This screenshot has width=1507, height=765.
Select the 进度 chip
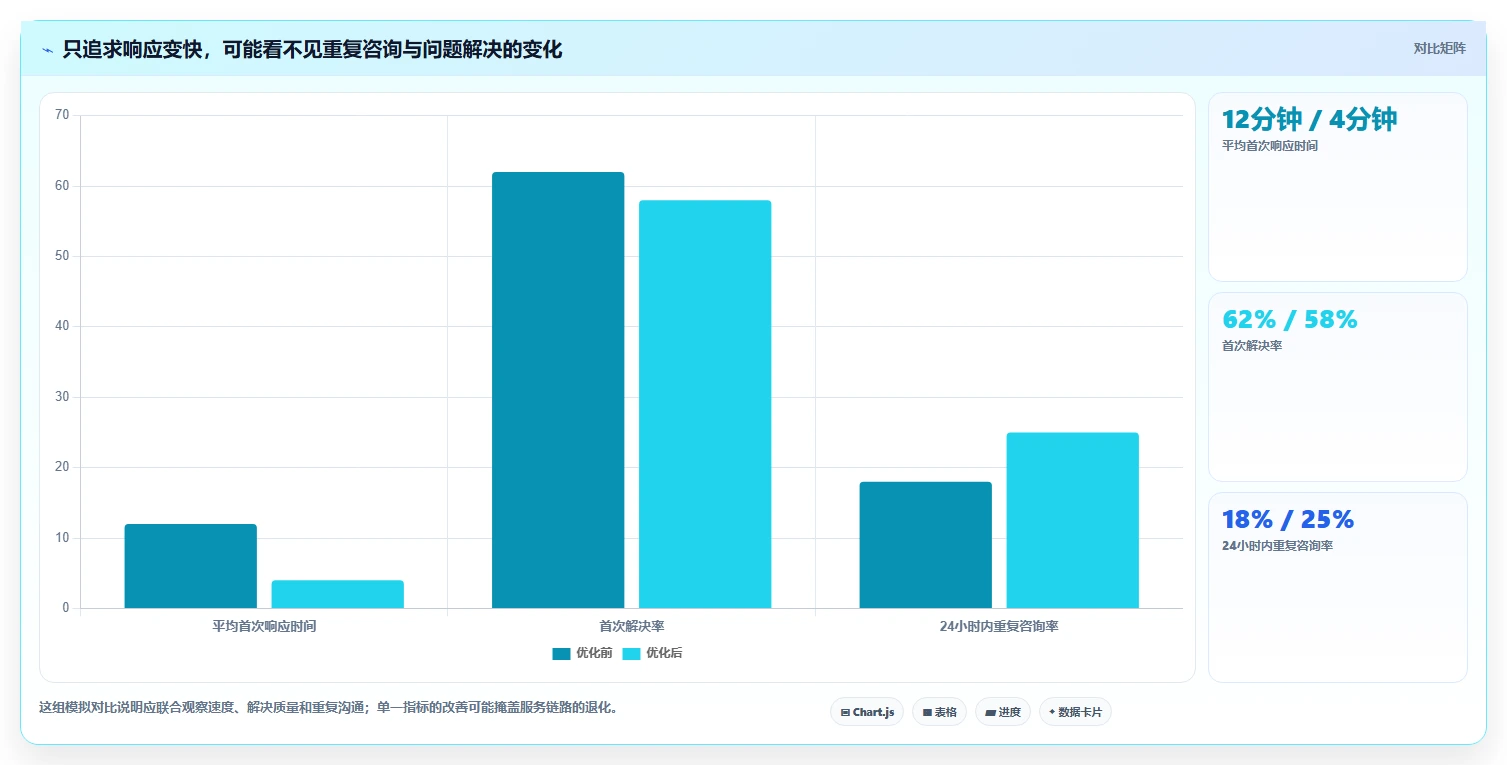(x=1003, y=712)
